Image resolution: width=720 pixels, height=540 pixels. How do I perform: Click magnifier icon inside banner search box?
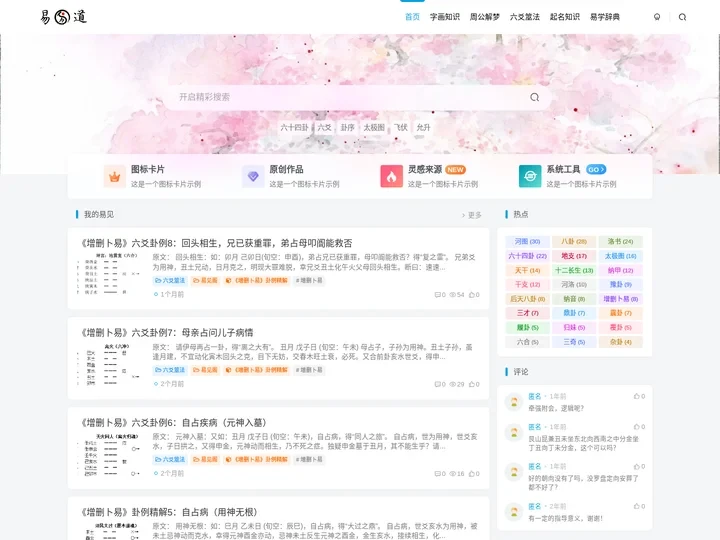pyautogui.click(x=534, y=97)
